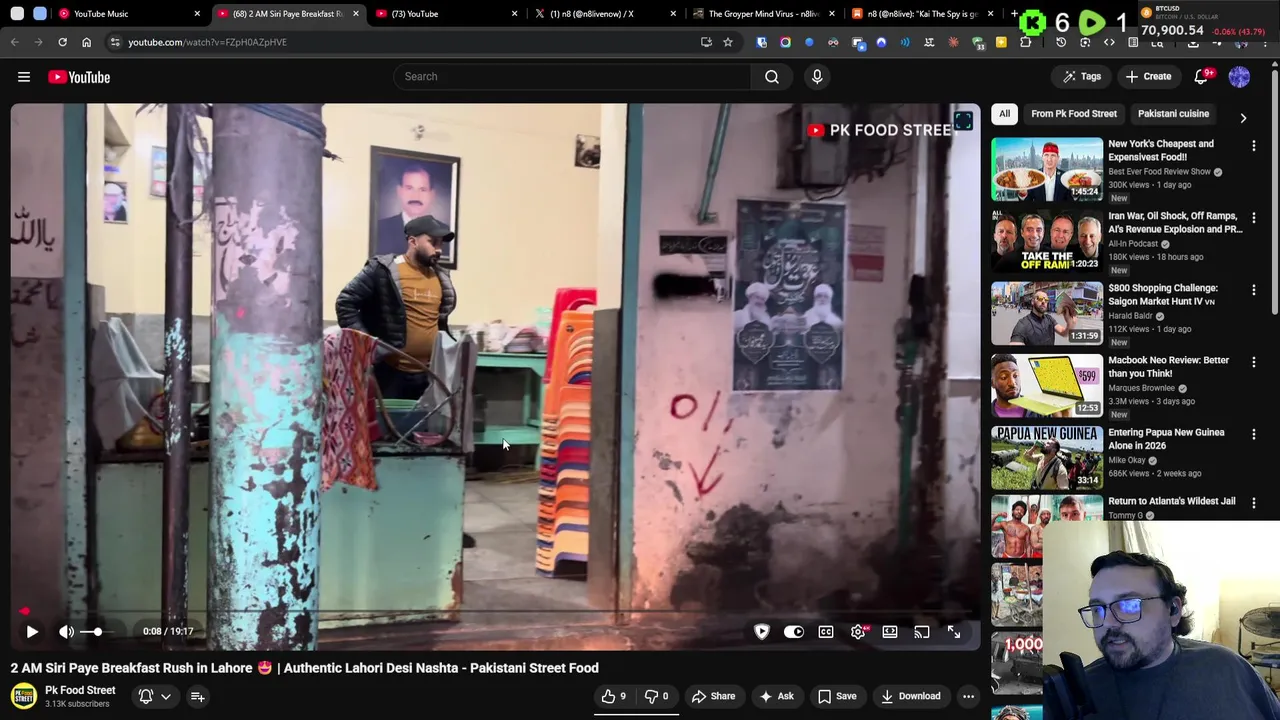
Task: Click the add-to-queue icon near channel name
Action: [198, 697]
